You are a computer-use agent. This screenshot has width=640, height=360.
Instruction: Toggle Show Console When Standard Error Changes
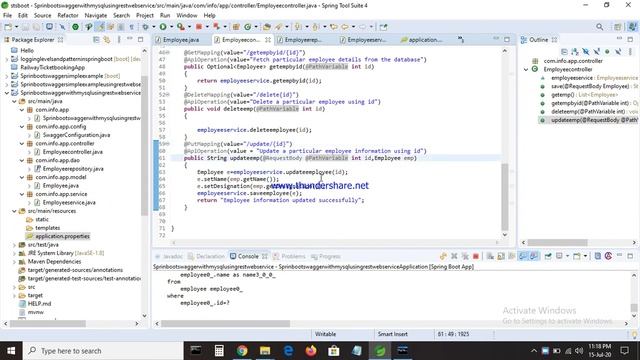[x=533, y=256]
